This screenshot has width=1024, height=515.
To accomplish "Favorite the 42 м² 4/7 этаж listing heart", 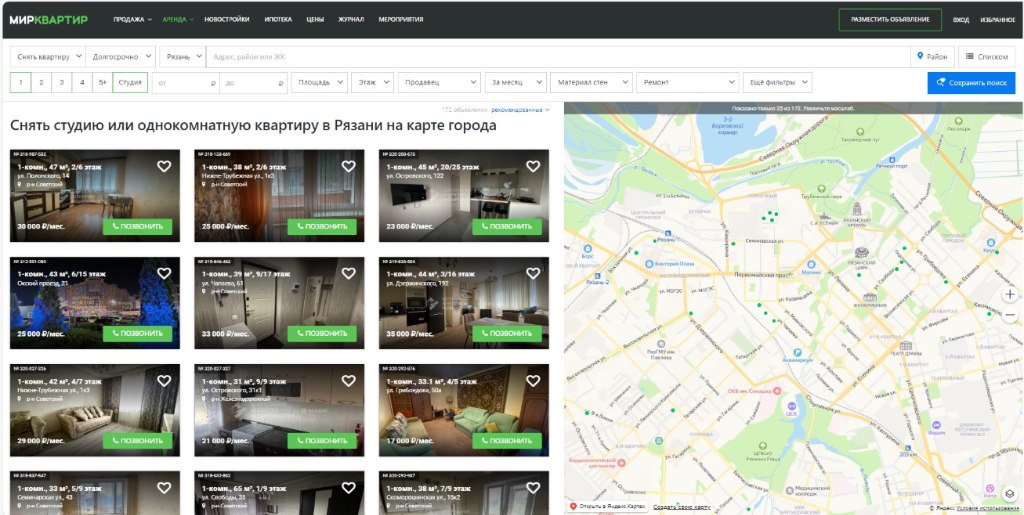I will (x=164, y=381).
